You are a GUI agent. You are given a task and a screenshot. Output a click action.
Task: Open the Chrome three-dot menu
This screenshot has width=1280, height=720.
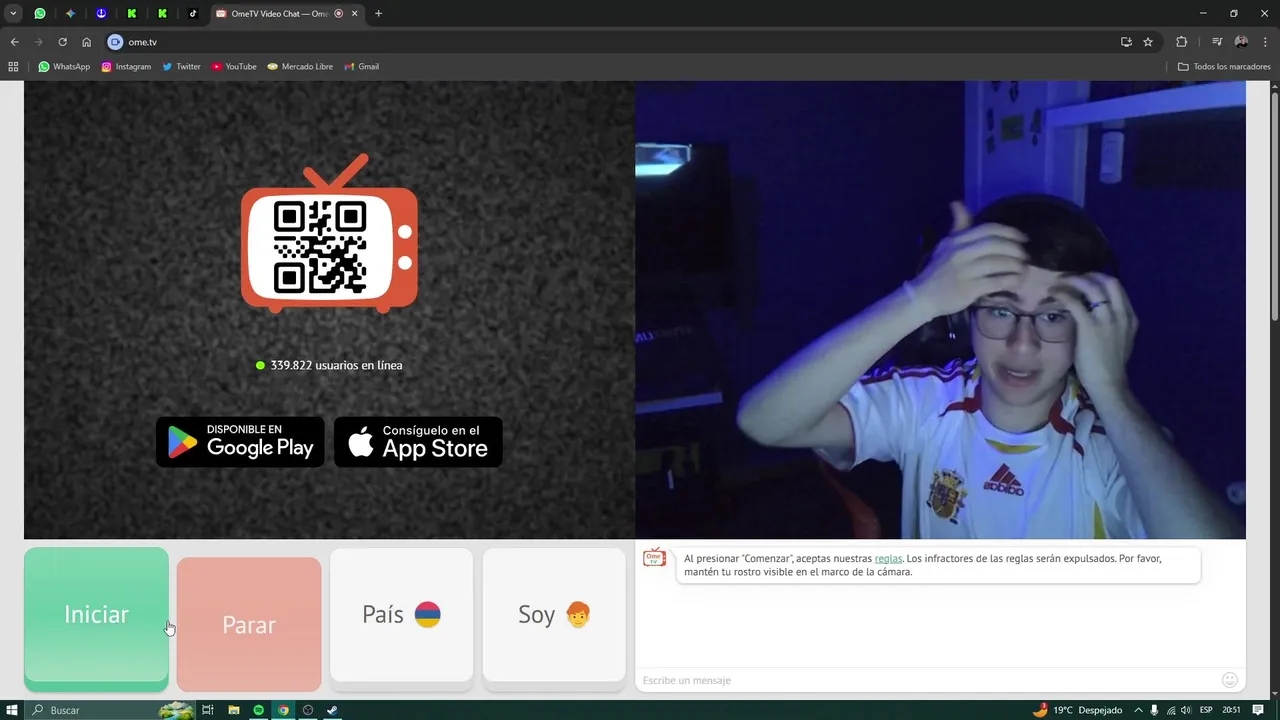(x=1265, y=42)
